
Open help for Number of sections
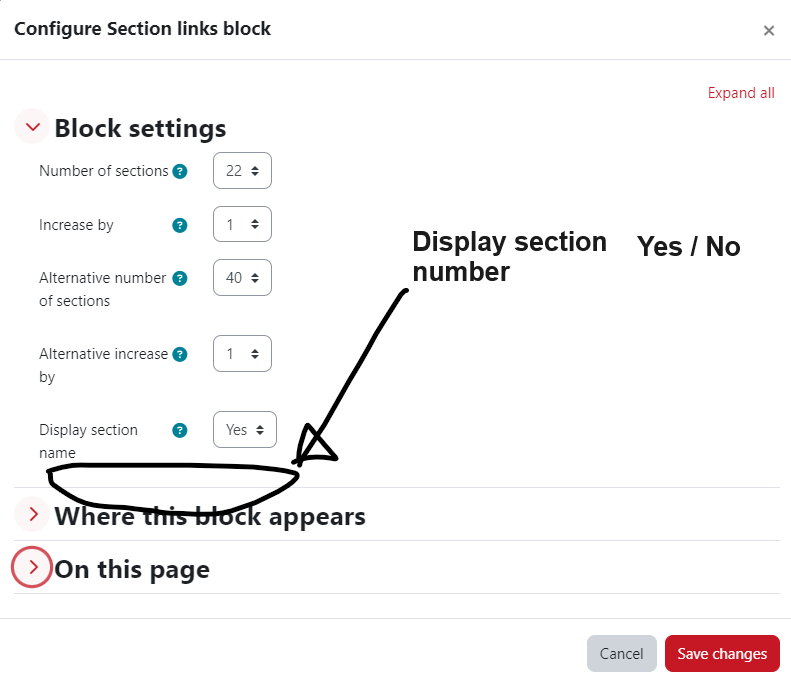[x=180, y=172]
